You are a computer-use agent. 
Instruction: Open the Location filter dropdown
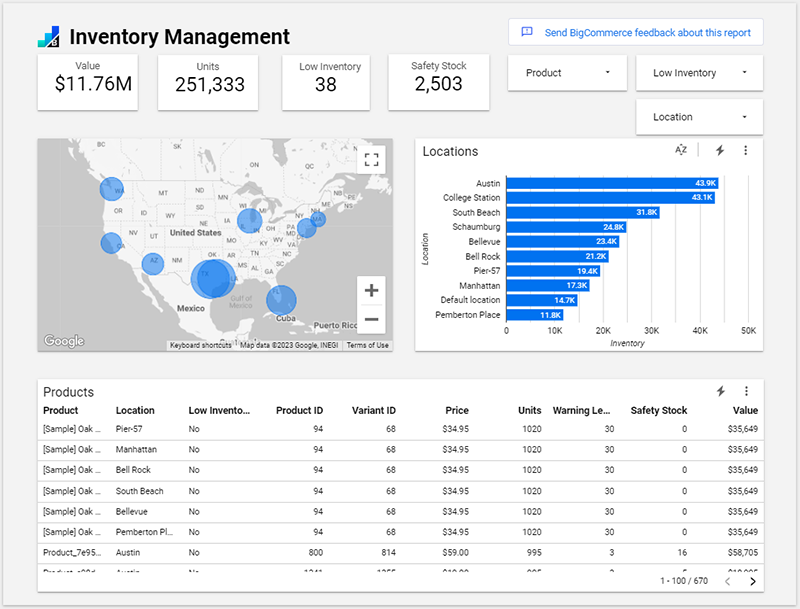point(699,117)
